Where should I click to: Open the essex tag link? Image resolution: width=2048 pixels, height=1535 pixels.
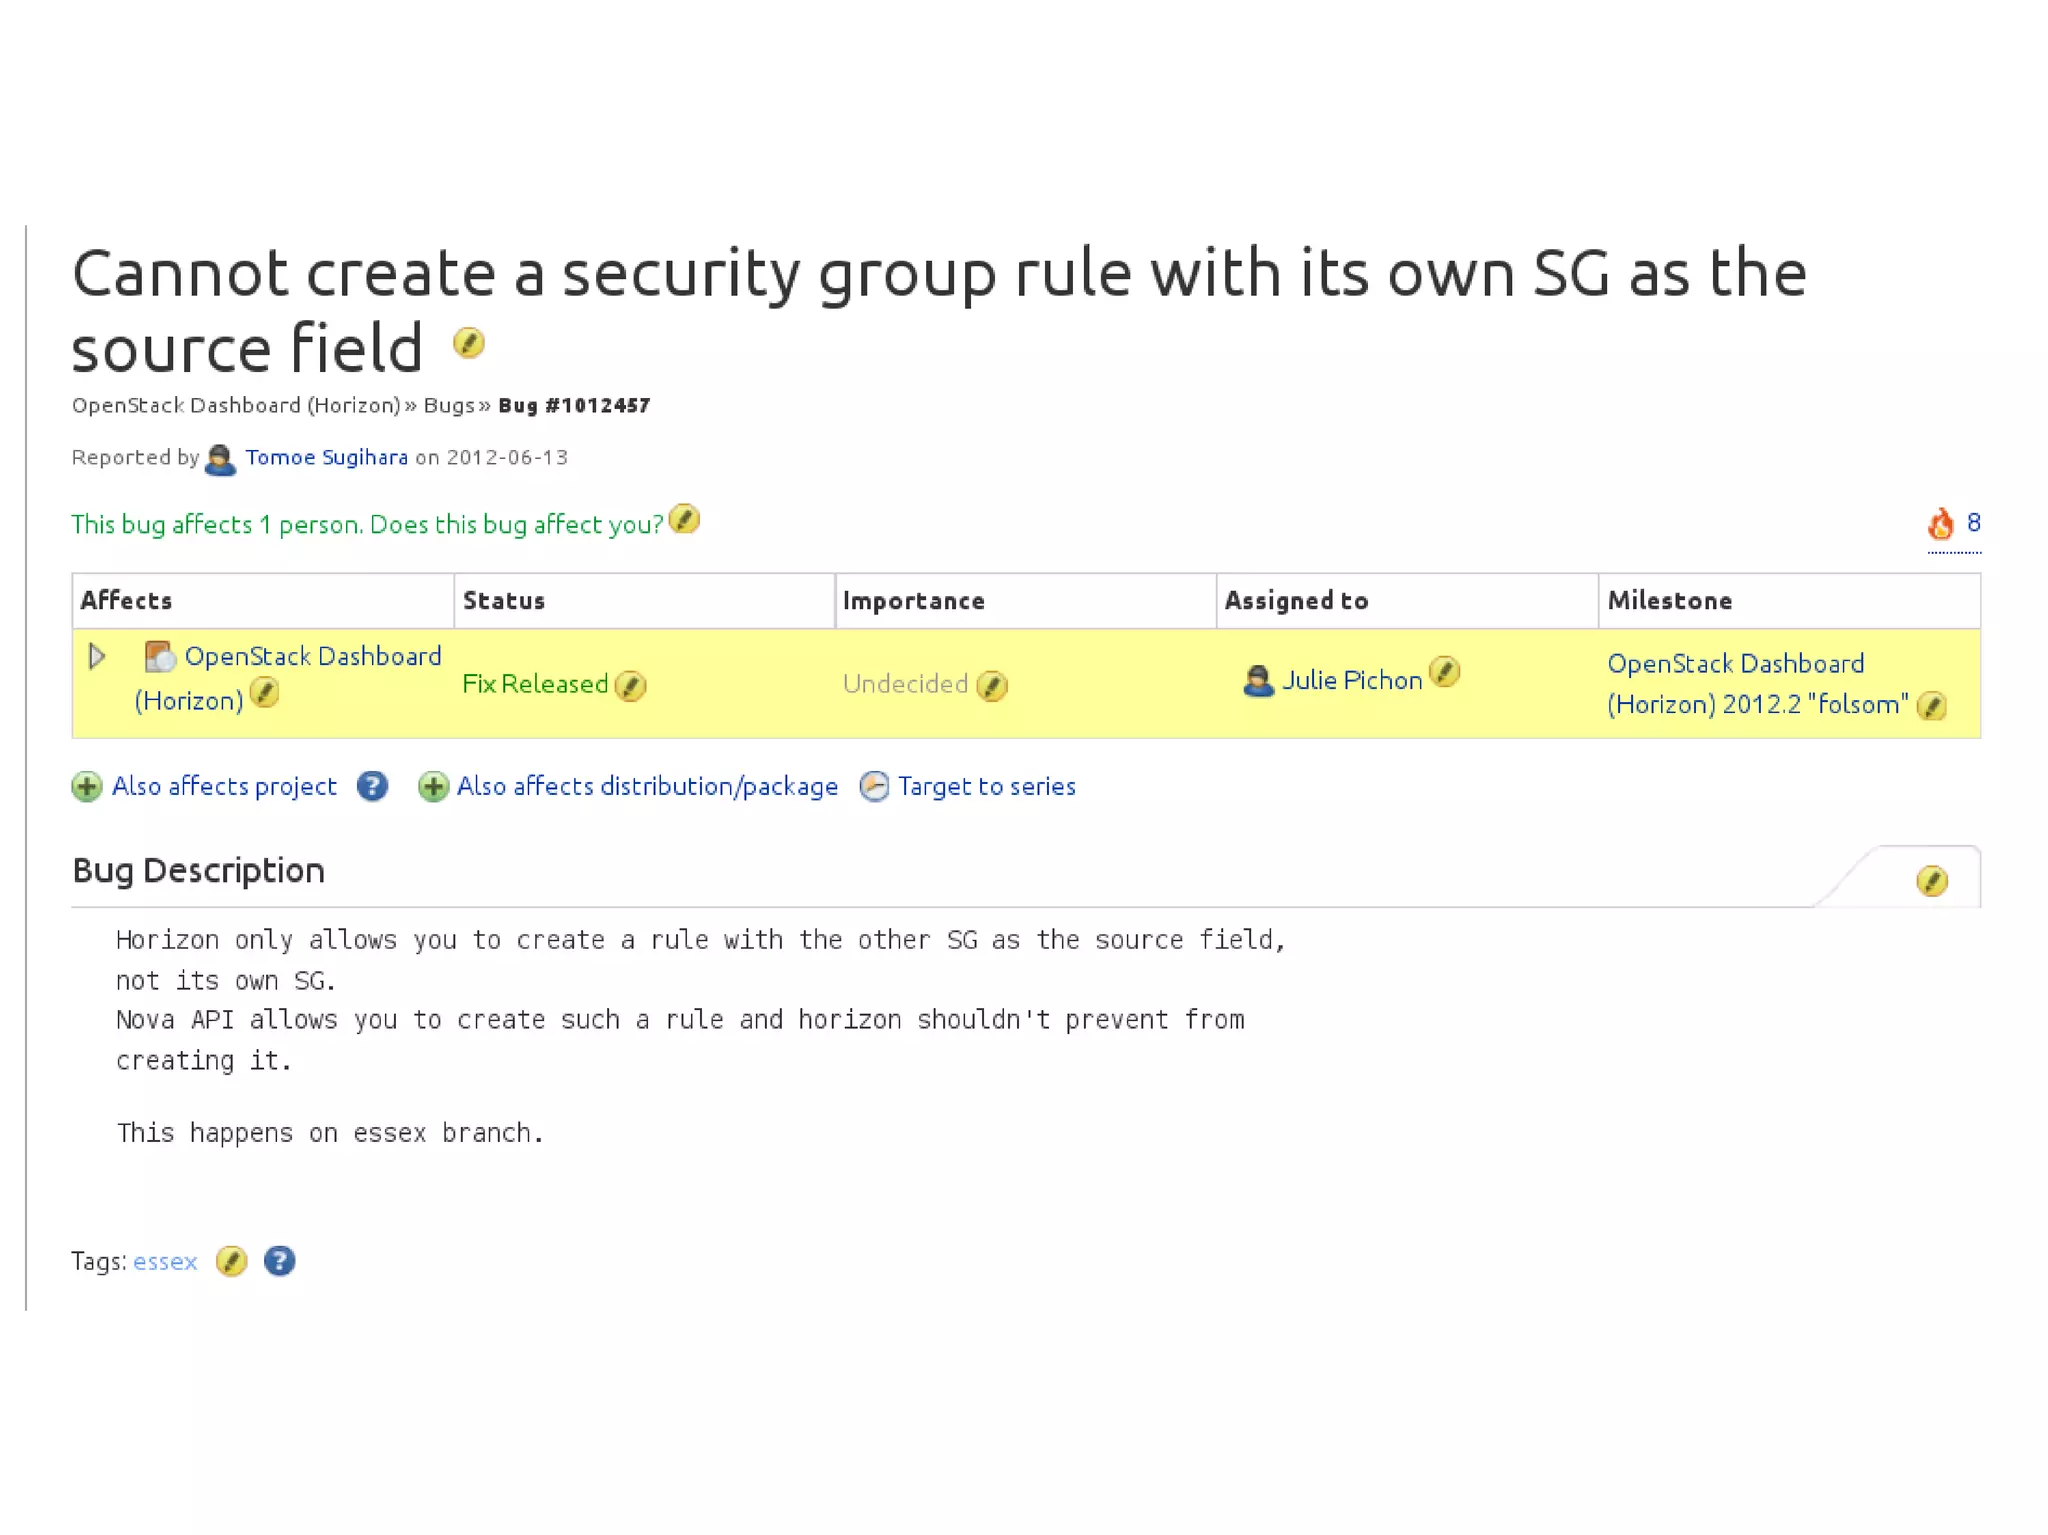point(165,1262)
